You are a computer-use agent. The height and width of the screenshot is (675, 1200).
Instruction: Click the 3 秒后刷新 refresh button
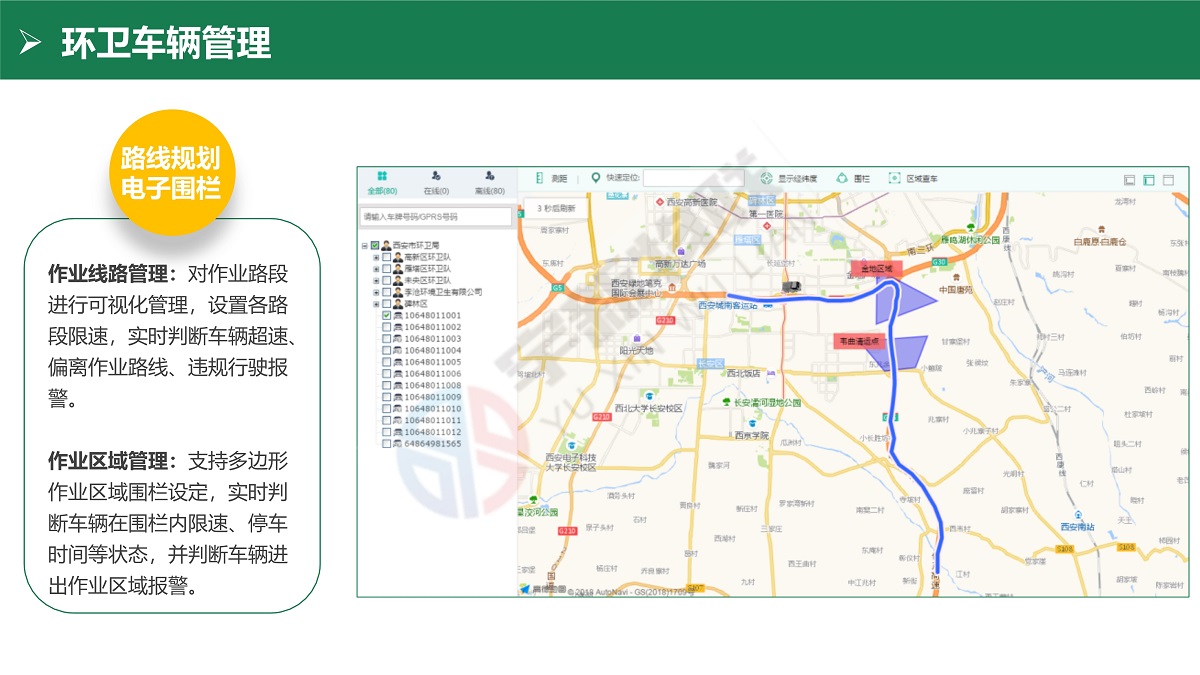pos(556,208)
